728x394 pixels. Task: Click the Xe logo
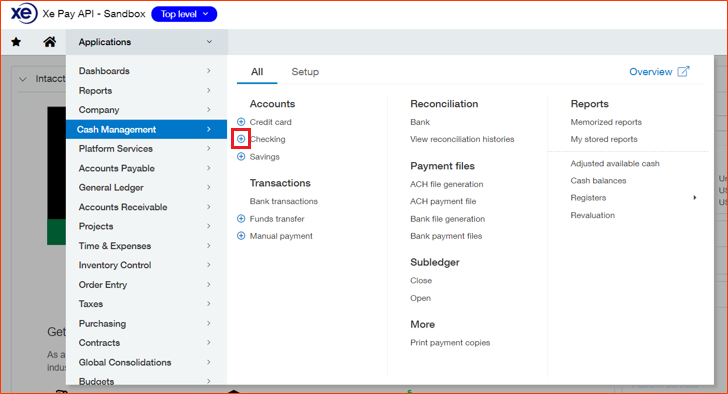point(24,13)
